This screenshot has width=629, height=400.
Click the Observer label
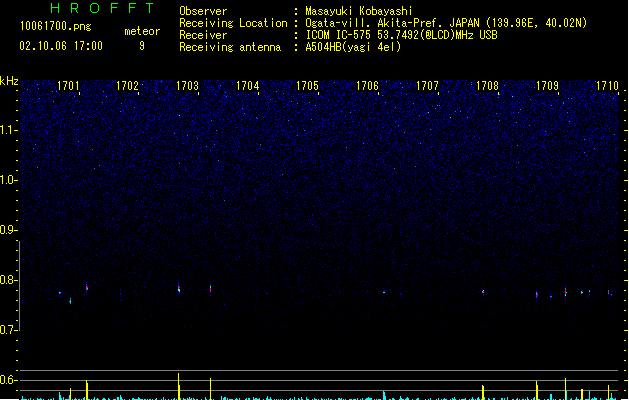(203, 11)
